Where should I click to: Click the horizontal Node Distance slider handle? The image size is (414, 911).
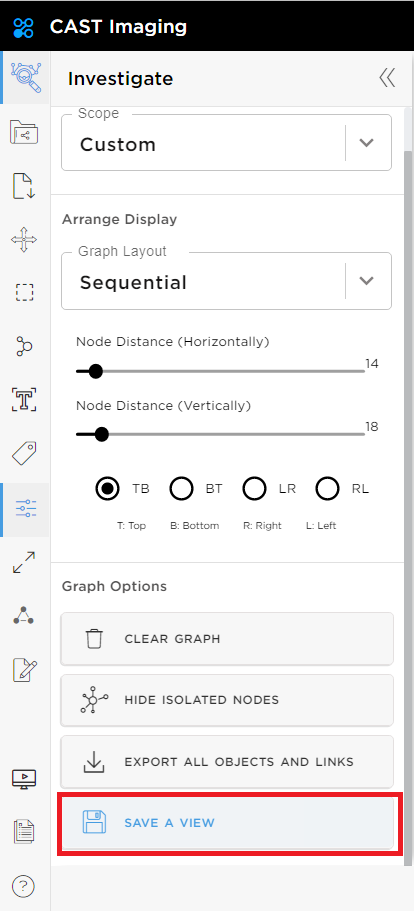96,371
